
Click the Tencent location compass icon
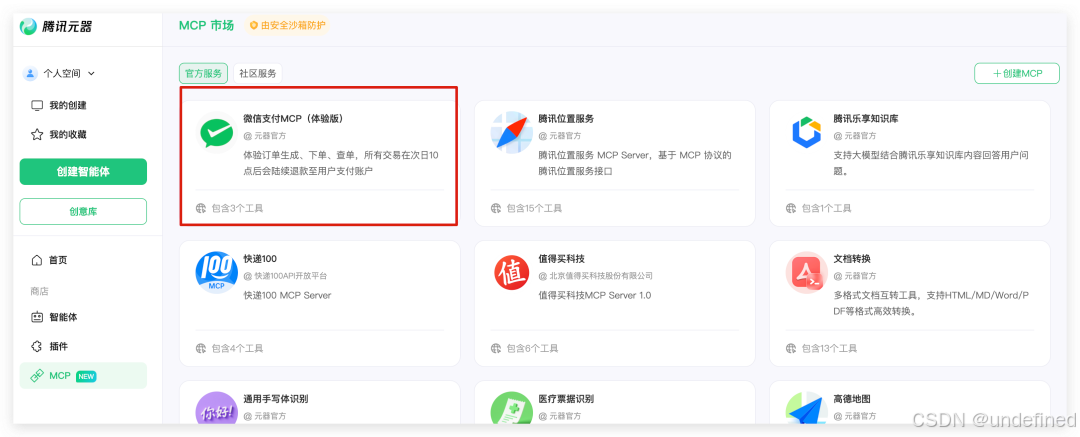pyautogui.click(x=511, y=130)
